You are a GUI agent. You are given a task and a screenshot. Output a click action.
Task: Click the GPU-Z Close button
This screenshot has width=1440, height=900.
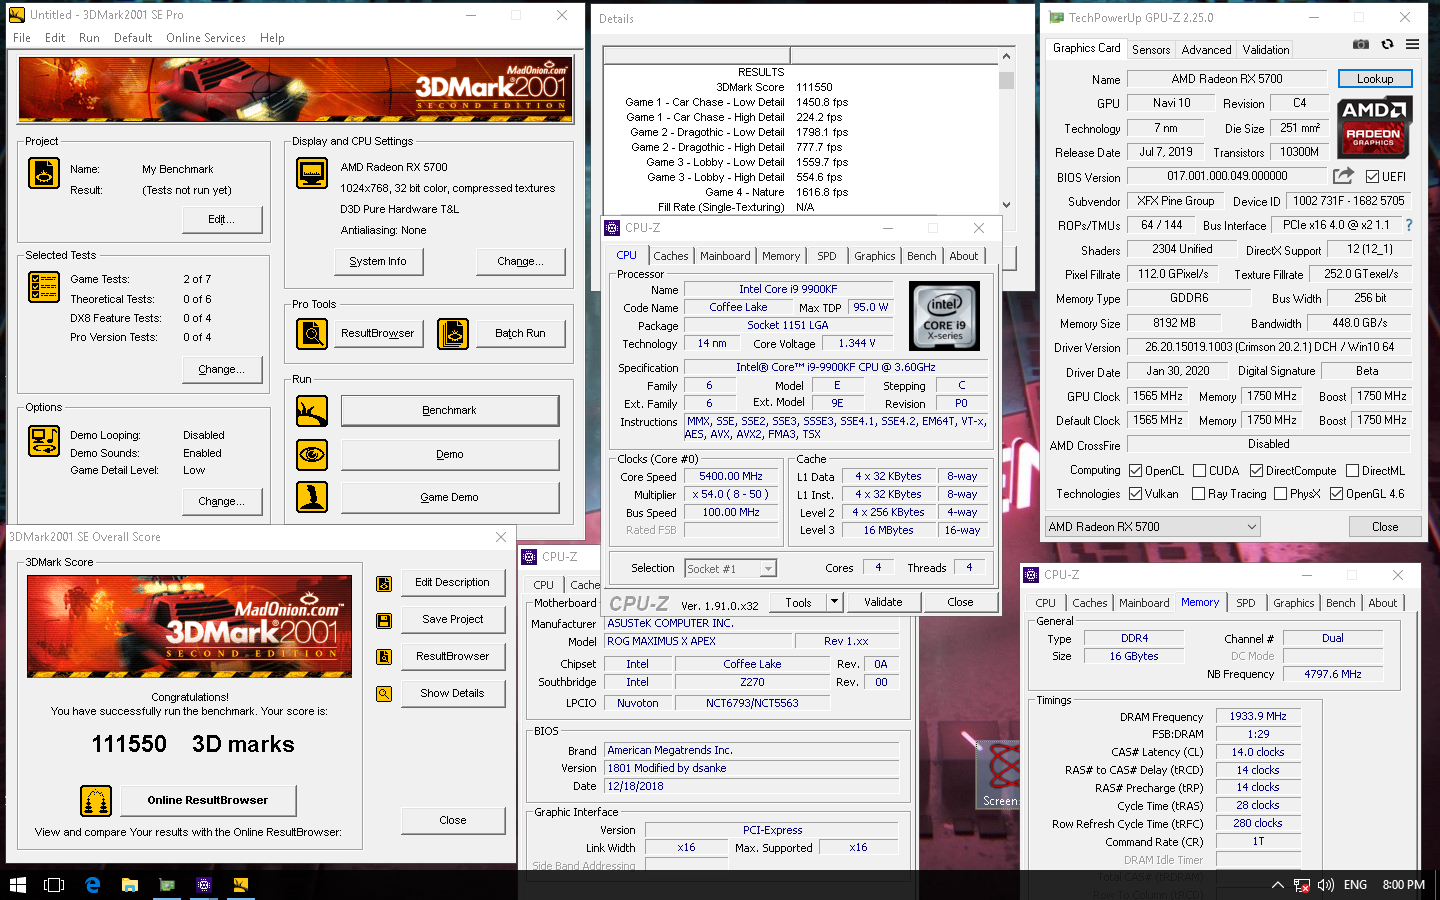click(1385, 527)
